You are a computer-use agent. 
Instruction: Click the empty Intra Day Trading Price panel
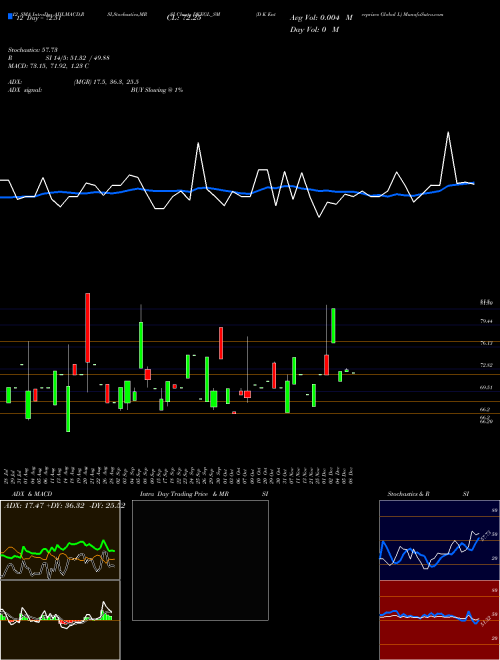[200, 560]
